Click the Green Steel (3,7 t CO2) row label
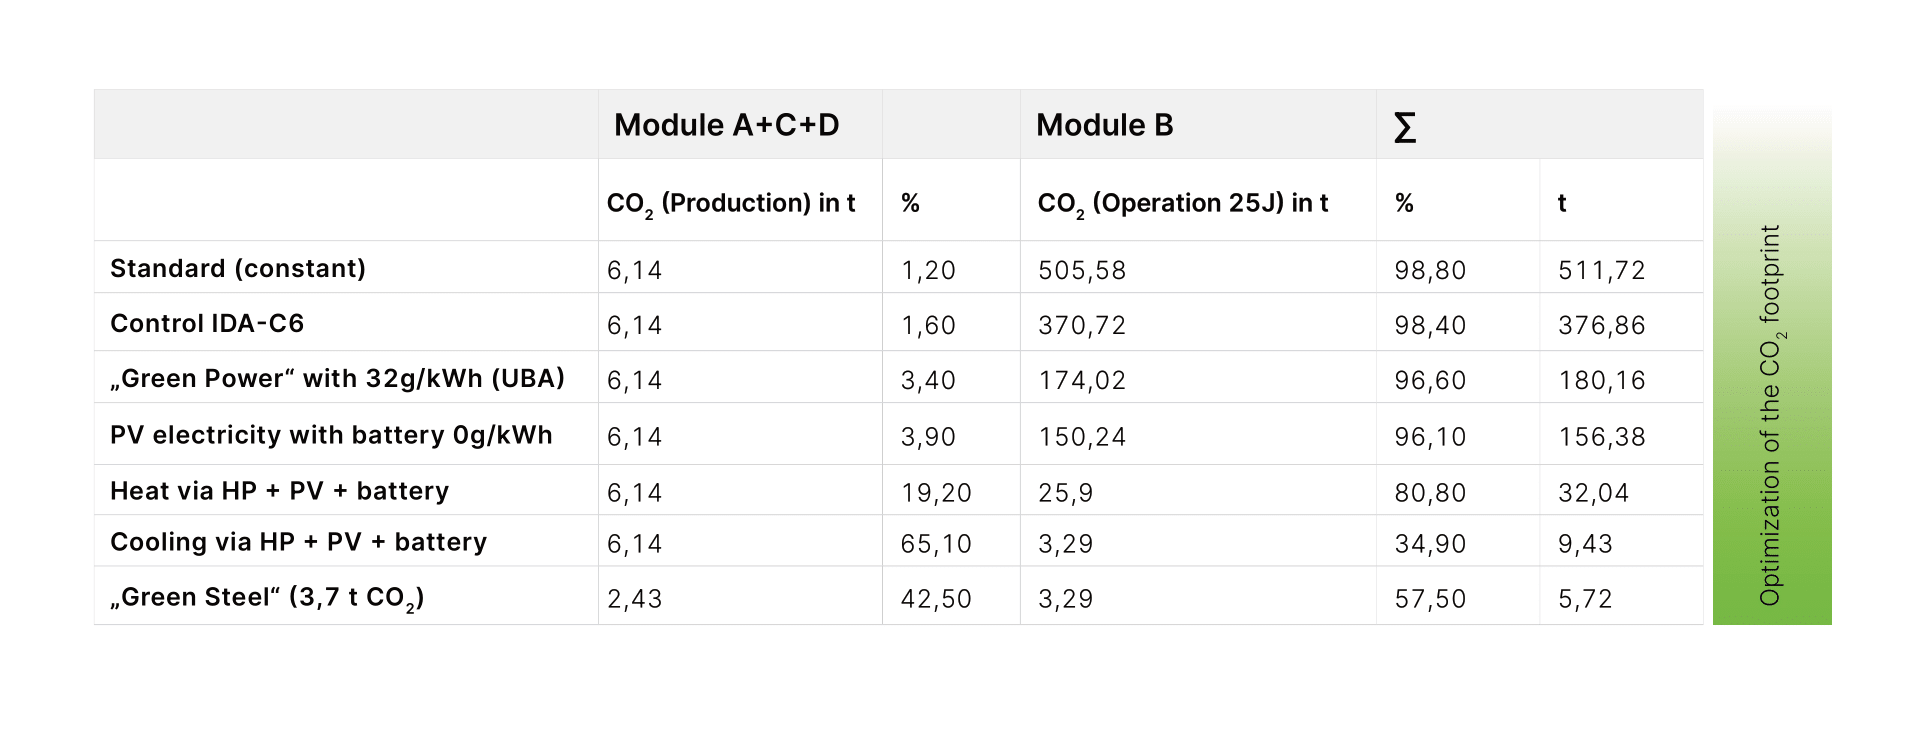 pos(267,597)
